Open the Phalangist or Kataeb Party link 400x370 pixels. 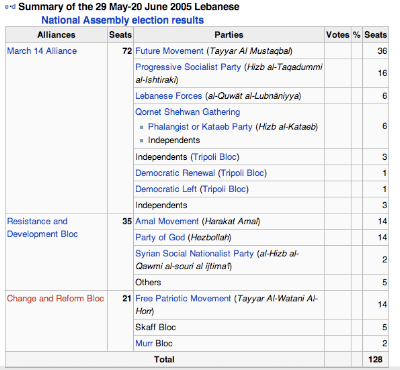tap(200, 127)
